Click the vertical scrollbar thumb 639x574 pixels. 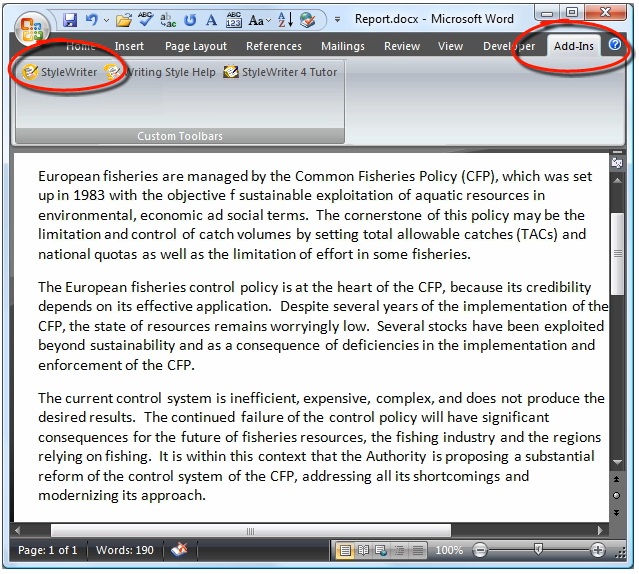tap(618, 253)
